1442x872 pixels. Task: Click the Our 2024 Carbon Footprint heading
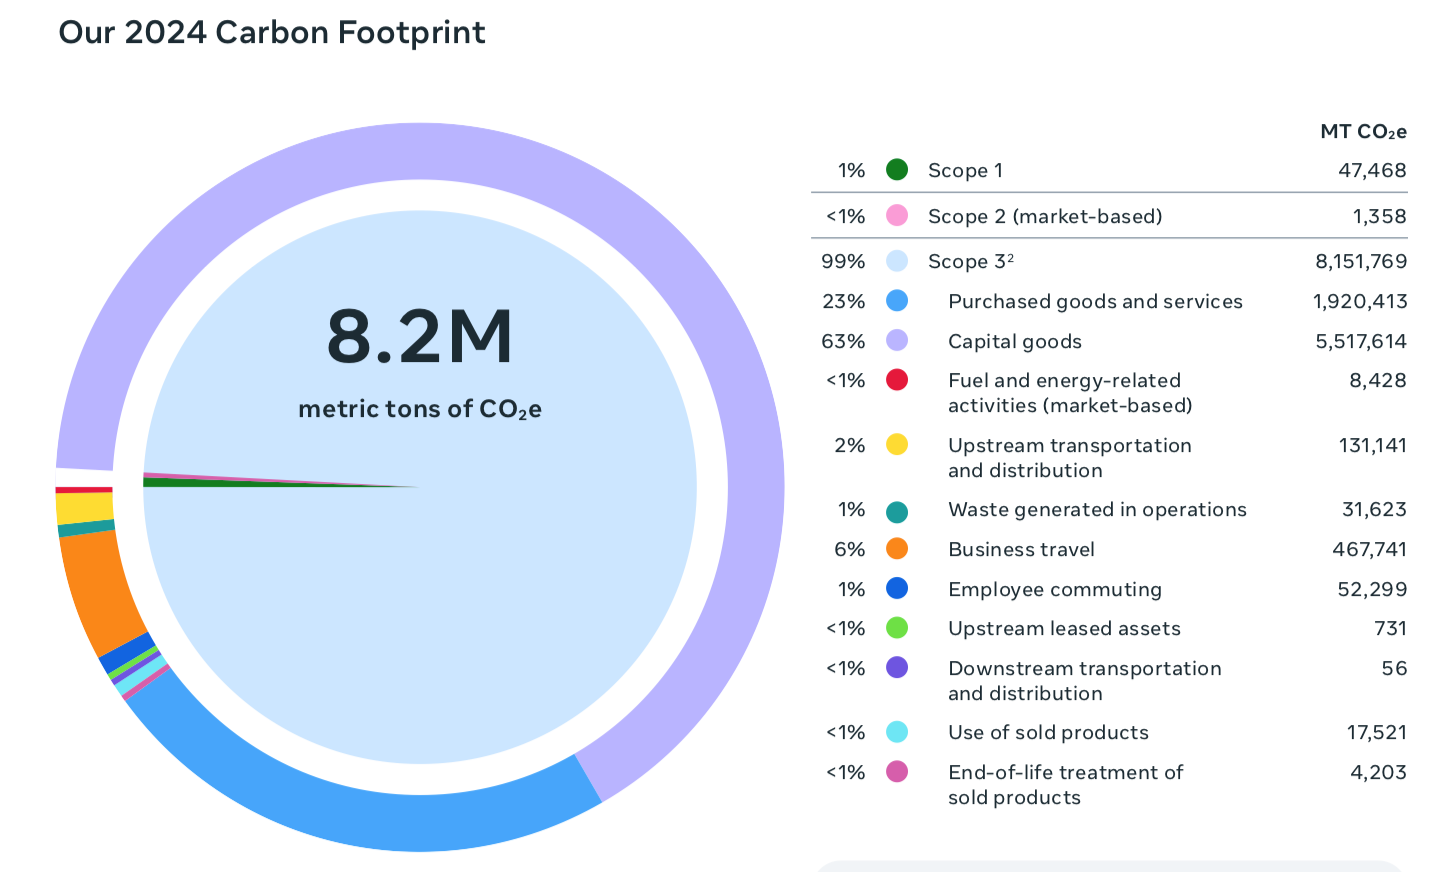point(272,32)
